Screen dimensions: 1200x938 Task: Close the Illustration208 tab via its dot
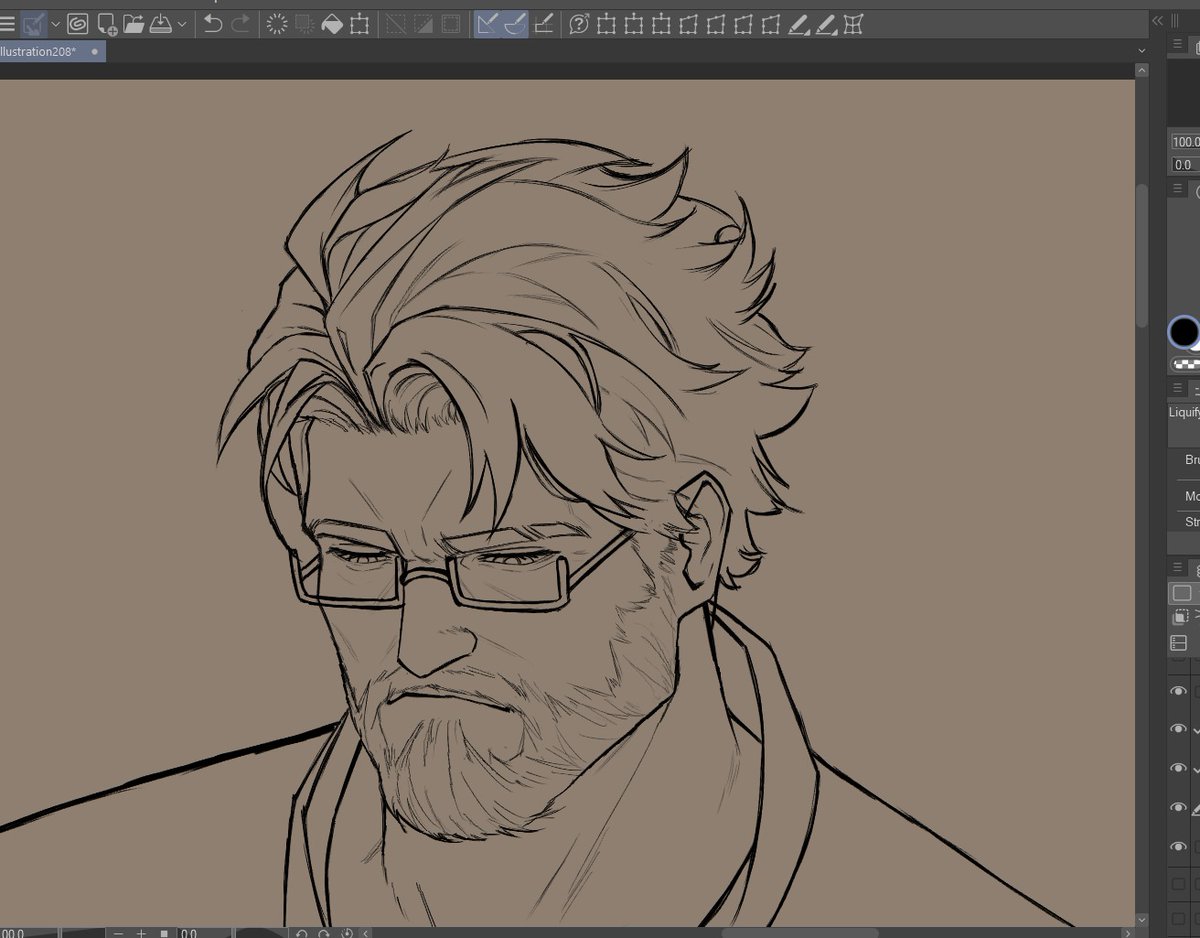(94, 51)
